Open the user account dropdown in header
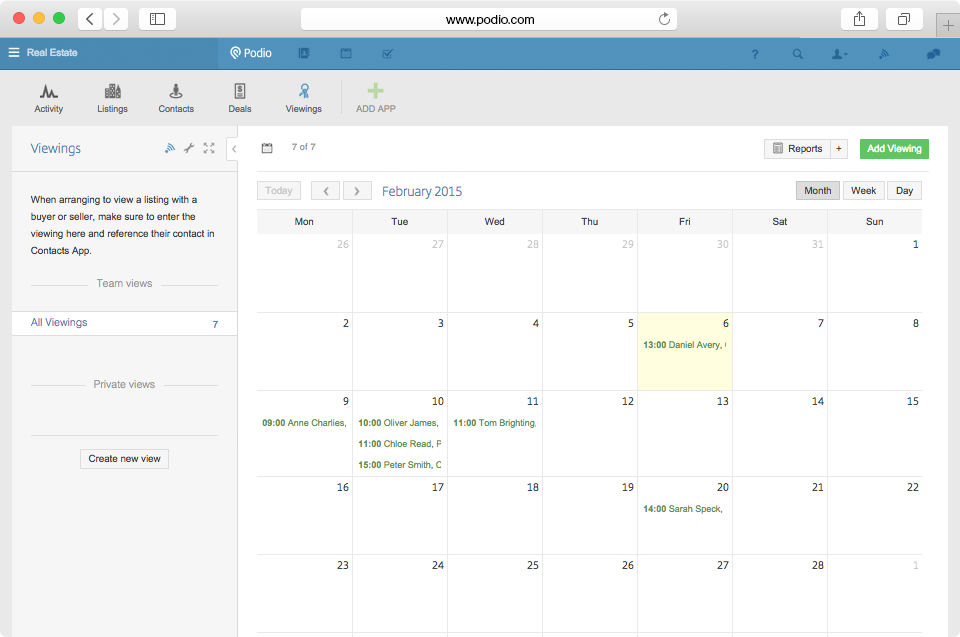 coord(840,54)
